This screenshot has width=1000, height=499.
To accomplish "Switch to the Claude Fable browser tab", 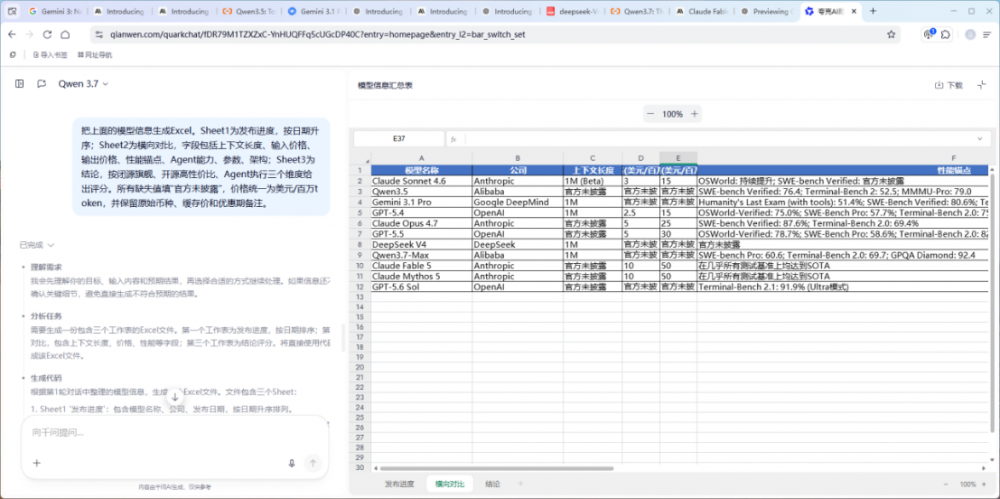I will pyautogui.click(x=702, y=11).
